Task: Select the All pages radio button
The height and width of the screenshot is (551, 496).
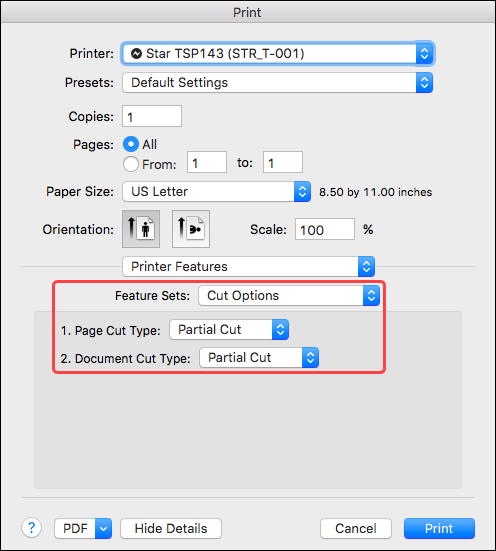Action: click(131, 144)
